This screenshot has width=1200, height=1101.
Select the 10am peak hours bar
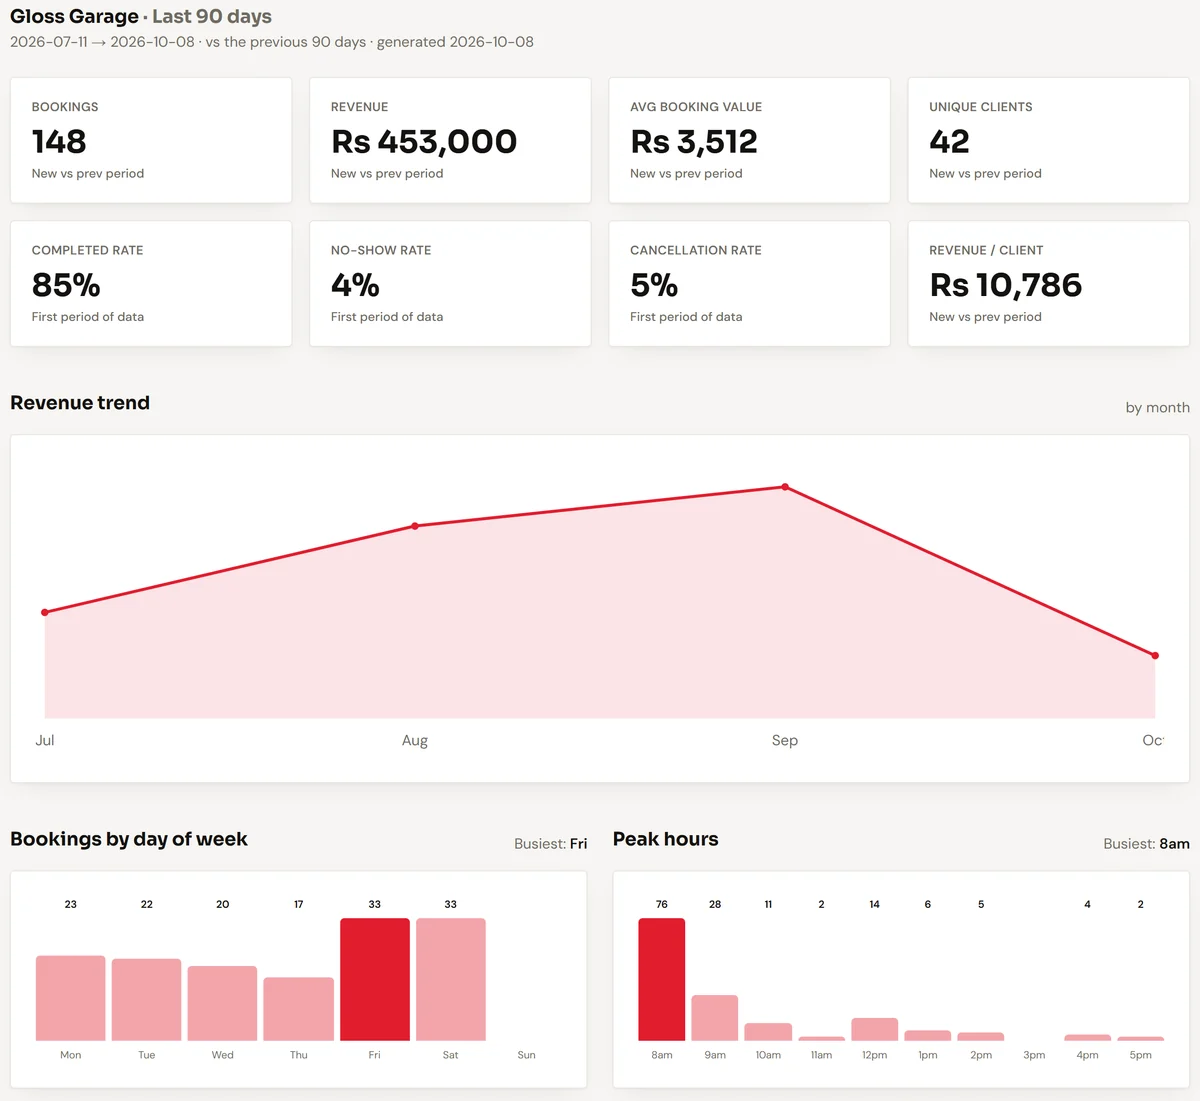[768, 1032]
